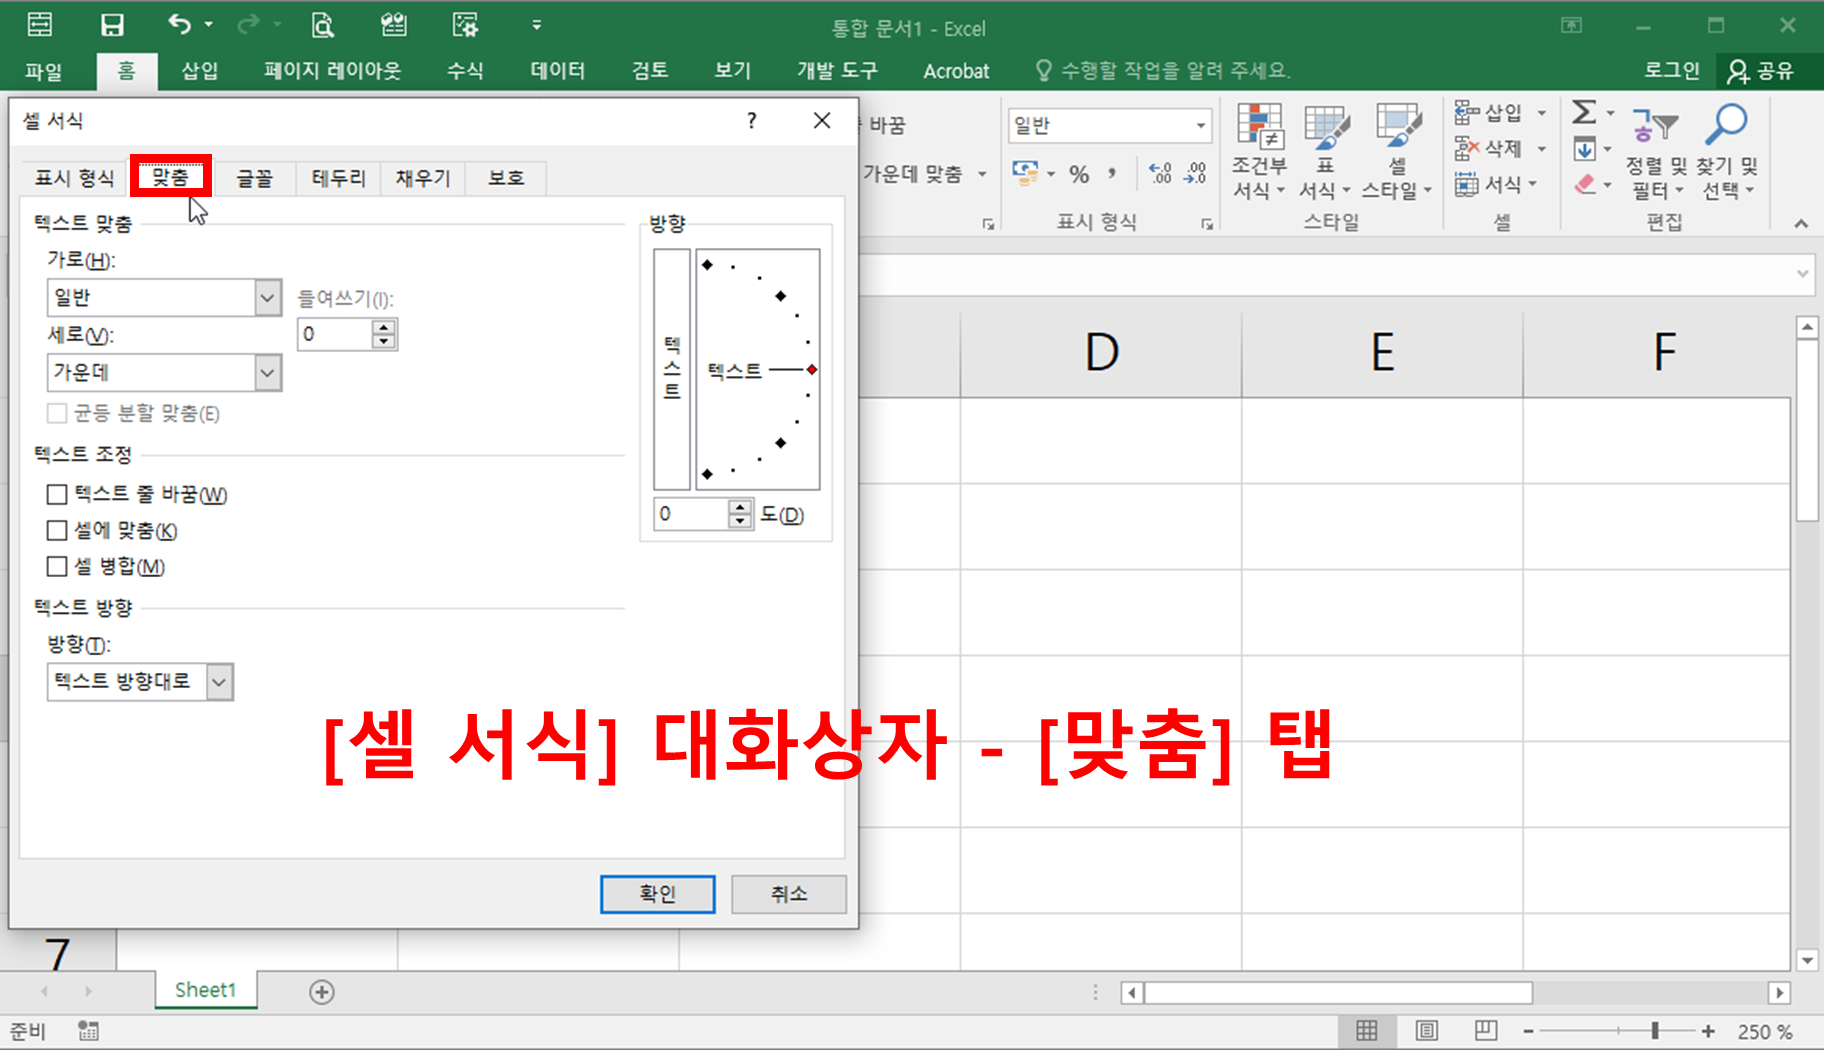Open the AutoSum function
Viewport: 1824px width, 1050px height.
[x=1584, y=113]
